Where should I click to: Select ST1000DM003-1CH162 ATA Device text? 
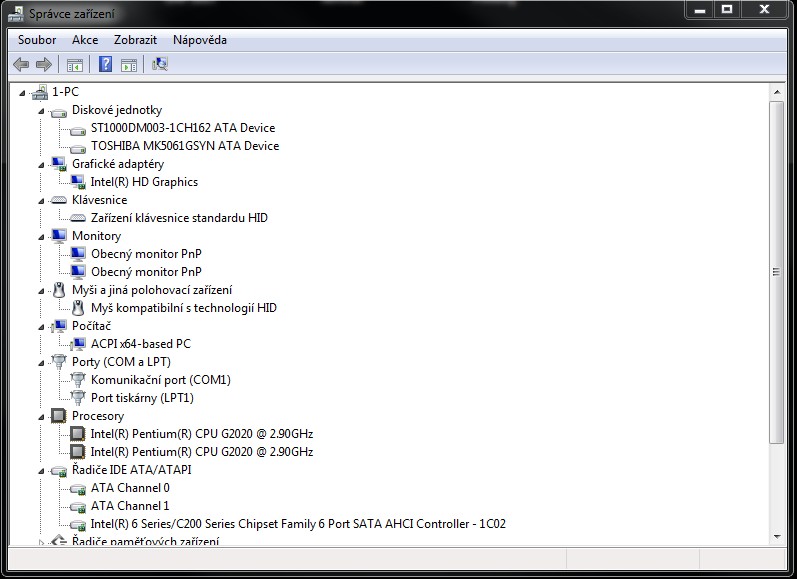tap(183, 128)
